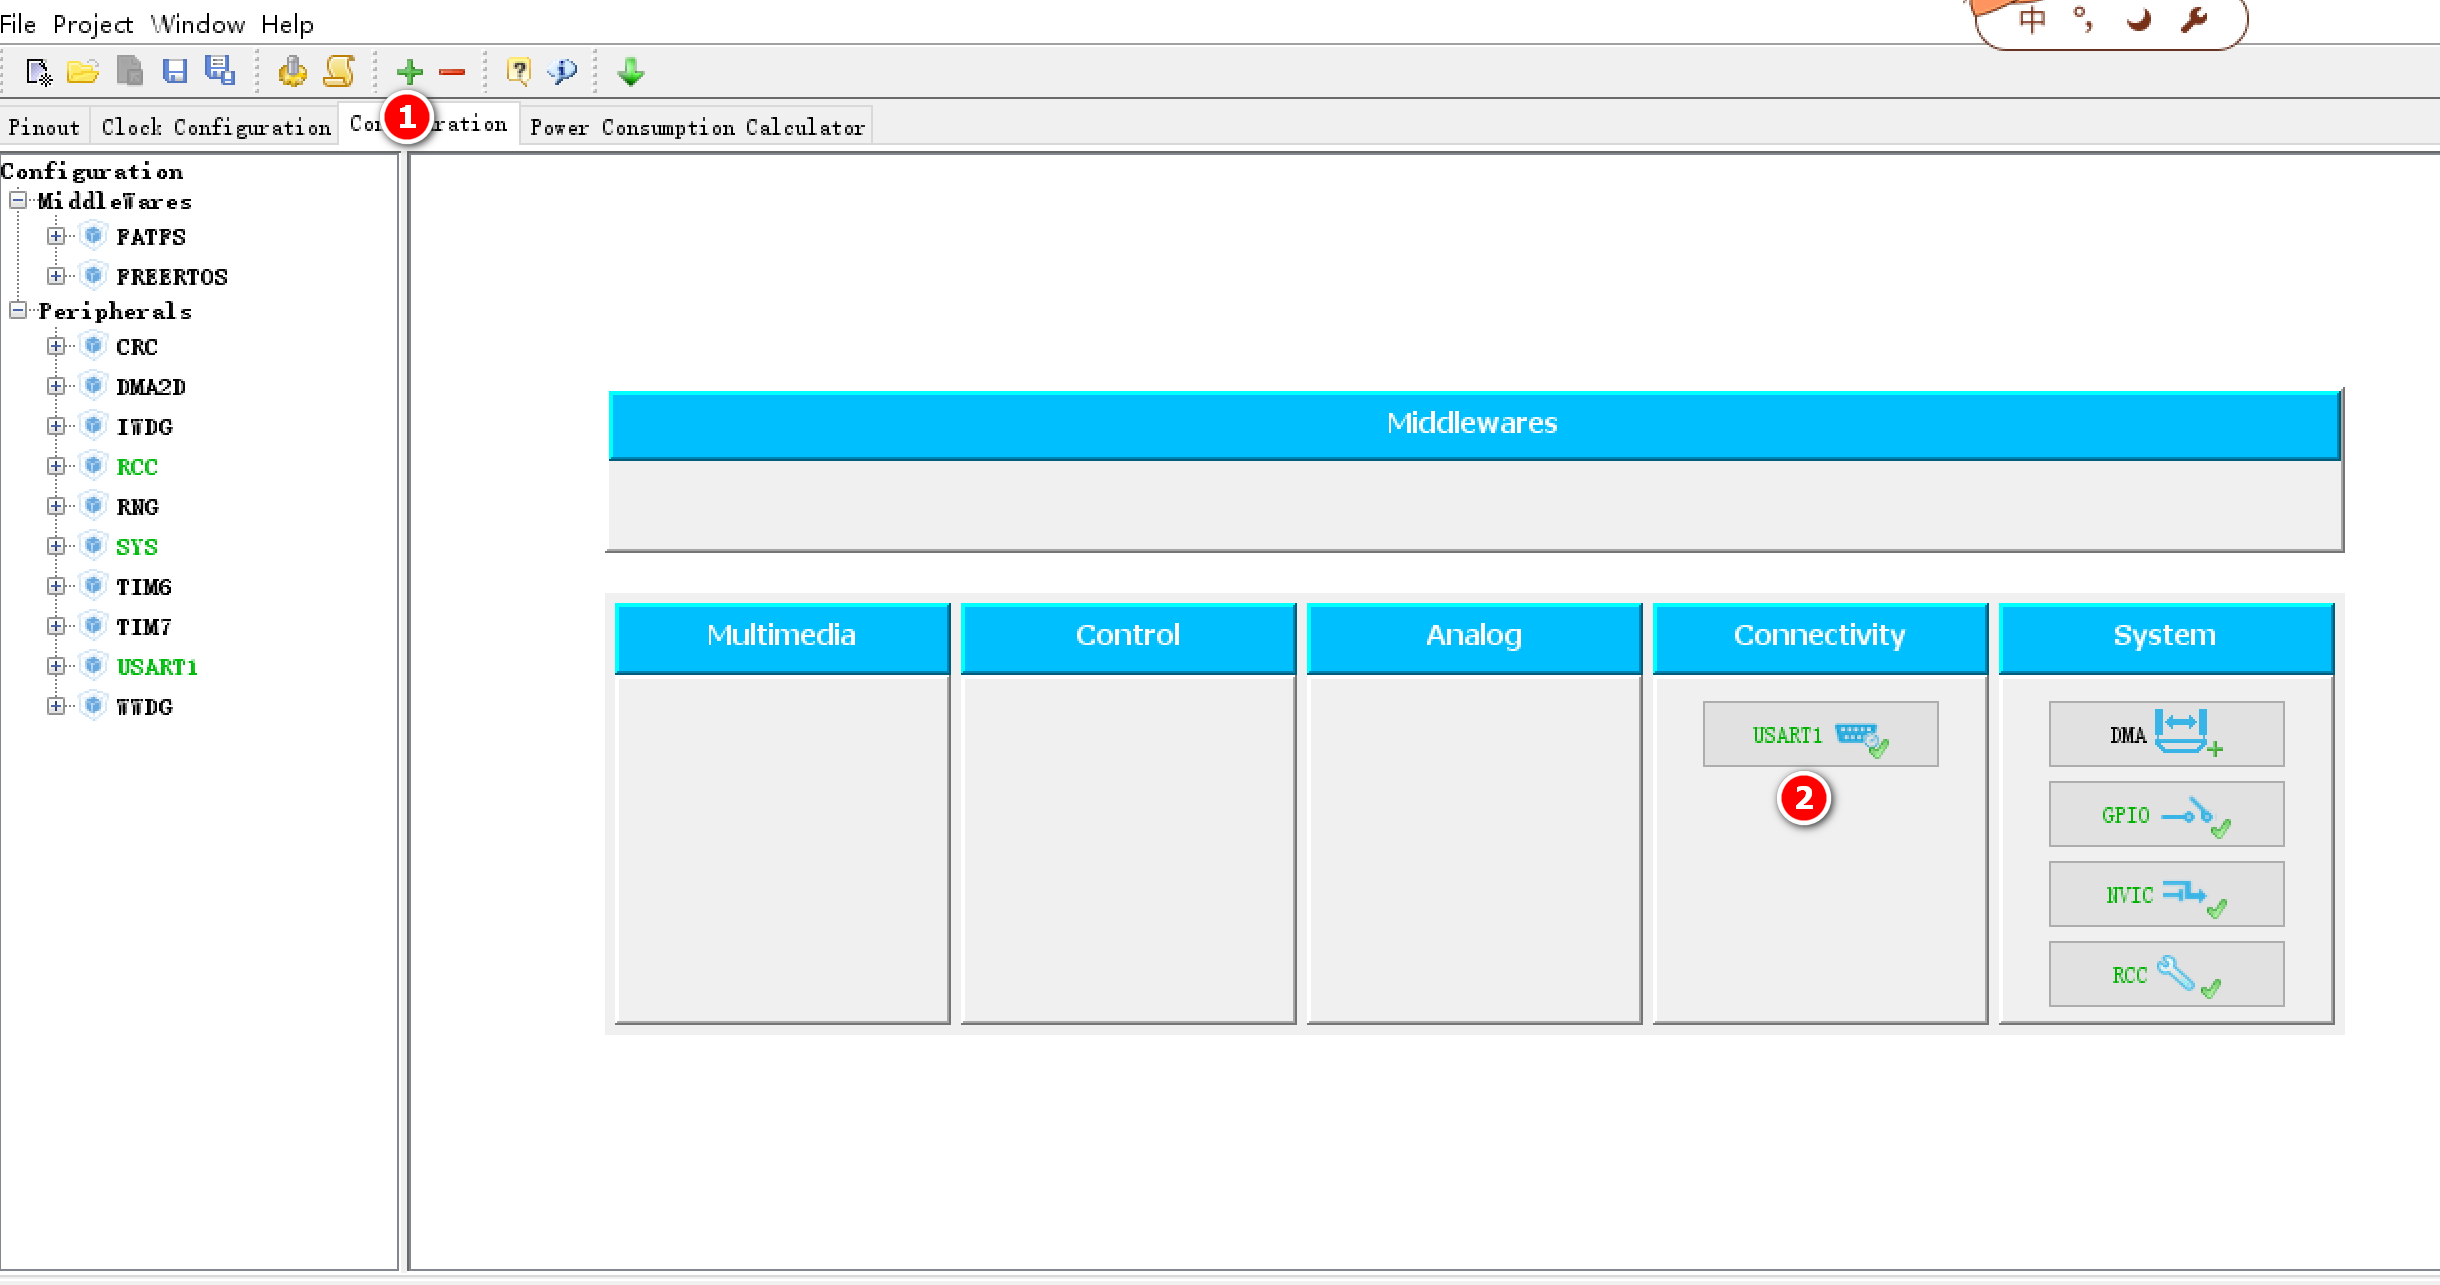This screenshot has height=1285, width=2440.
Task: Click the New Project toolbar icon
Action: click(38, 72)
